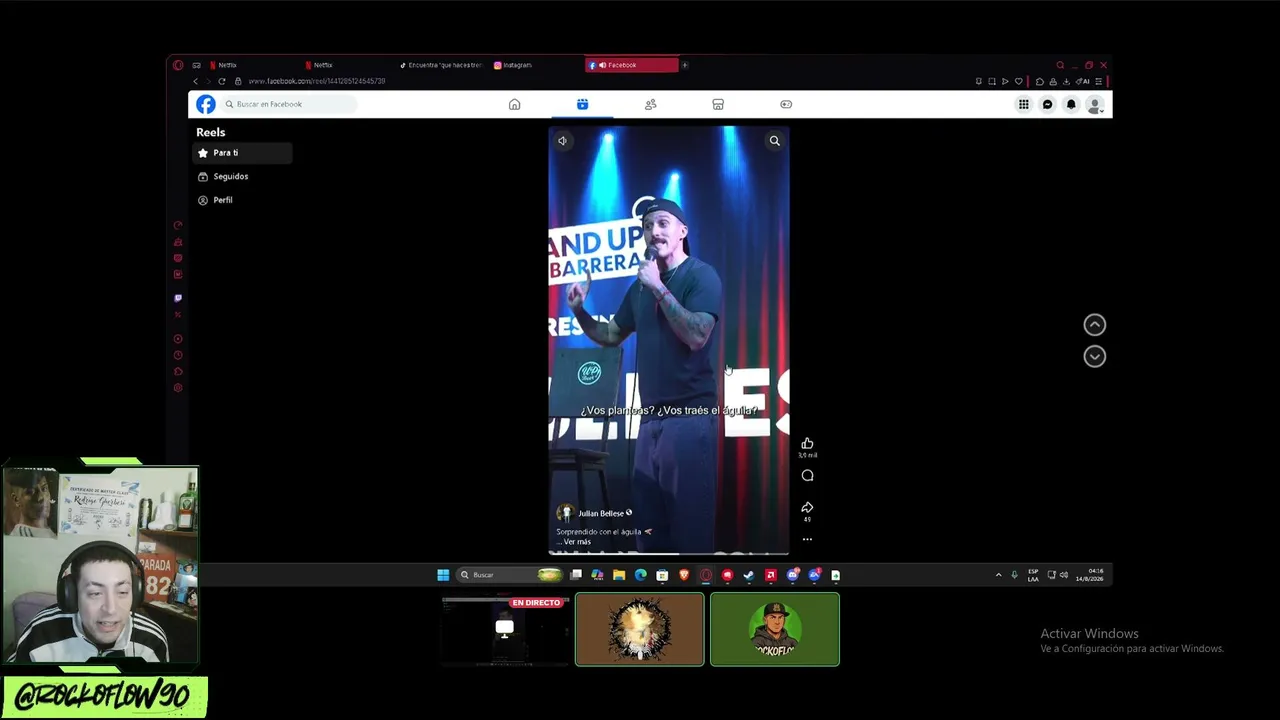
Task: Bookmark page with heart icon
Action: (1019, 81)
